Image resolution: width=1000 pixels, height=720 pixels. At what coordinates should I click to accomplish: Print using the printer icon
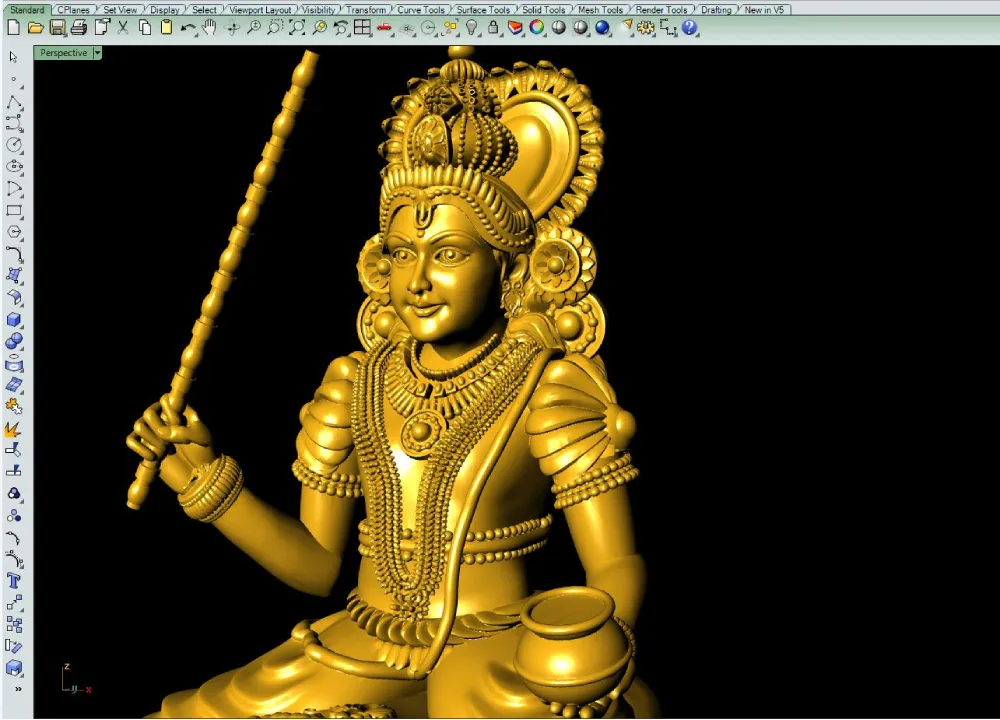pyautogui.click(x=79, y=27)
